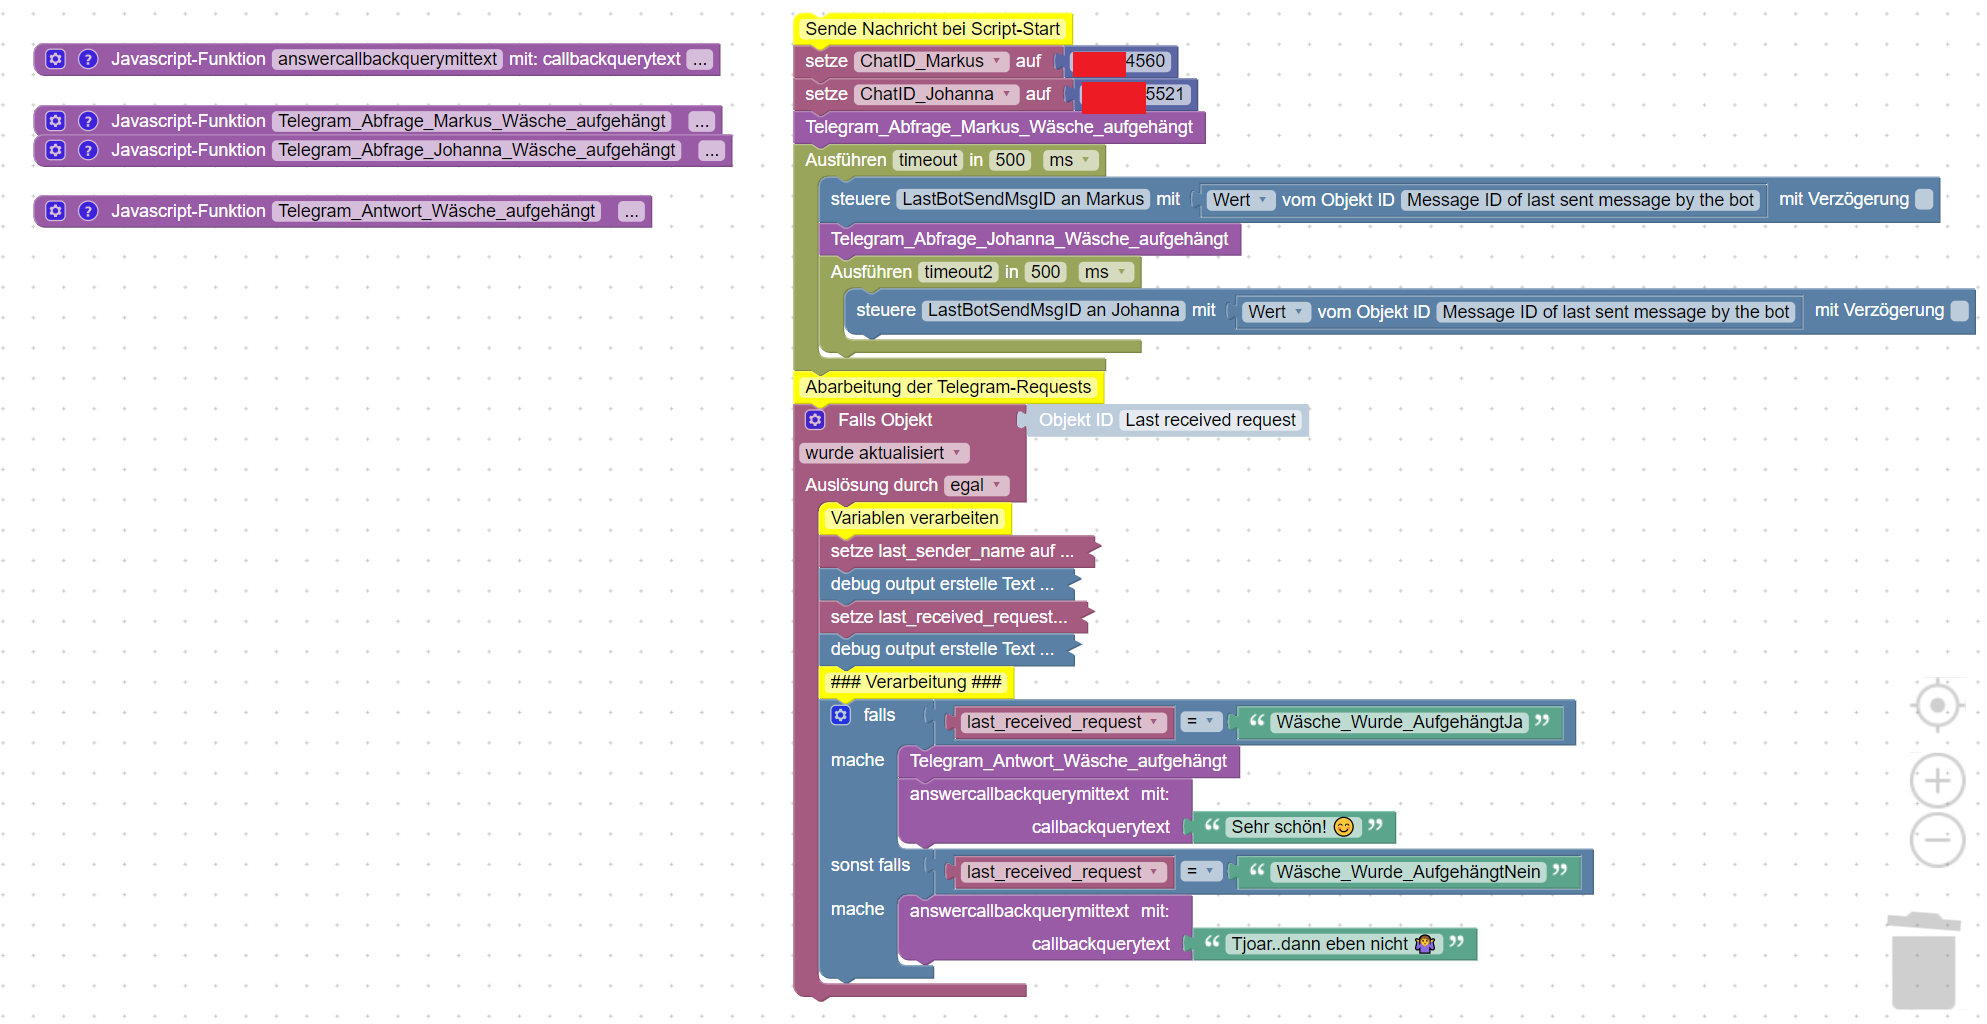Select comment Sende Nachricht bei Script-Start

[x=932, y=29]
